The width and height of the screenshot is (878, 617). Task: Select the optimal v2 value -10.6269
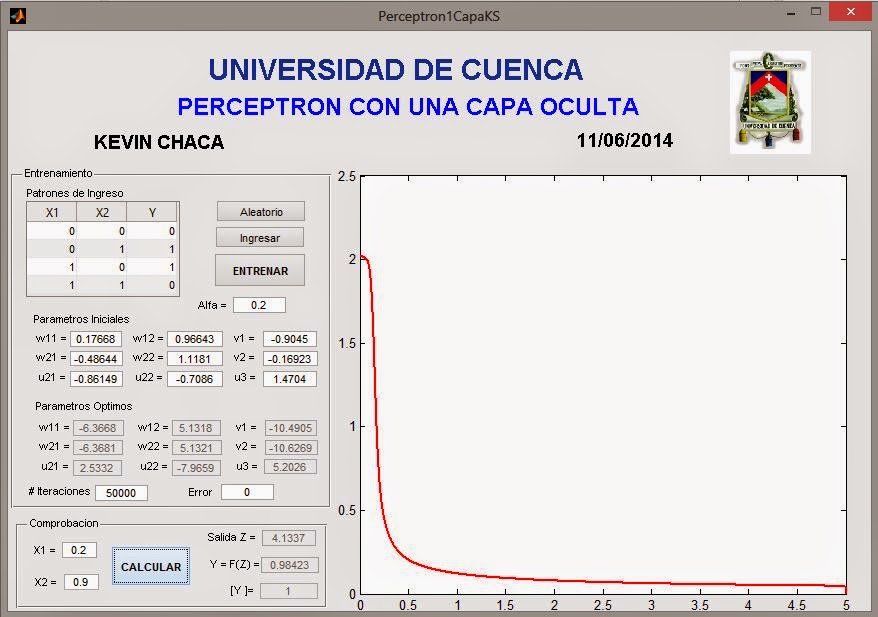tap(291, 447)
